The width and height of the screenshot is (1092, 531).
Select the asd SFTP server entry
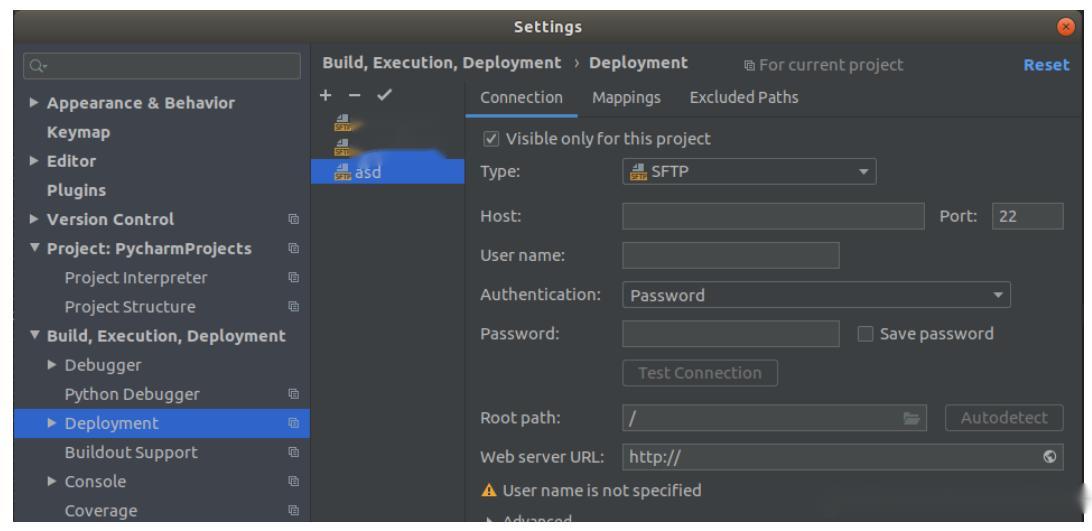point(361,171)
